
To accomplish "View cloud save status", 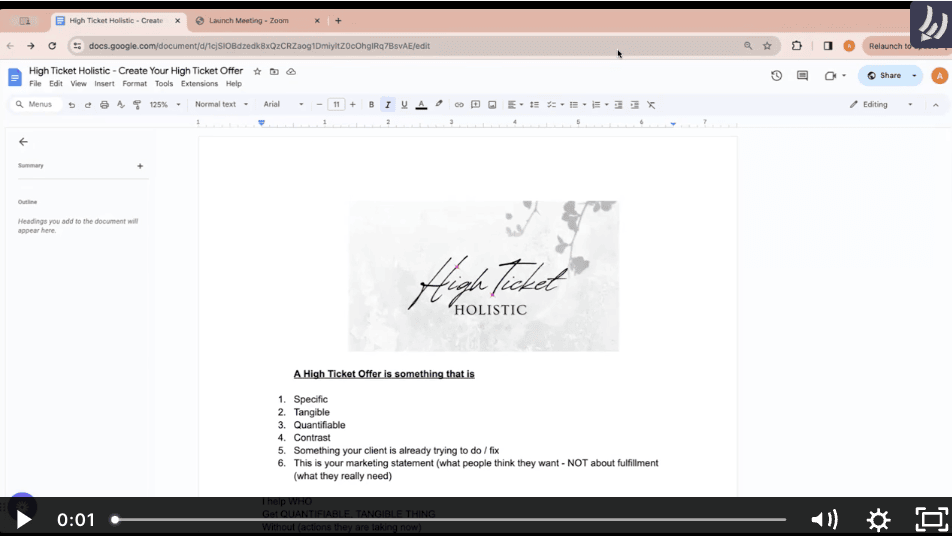I will click(x=291, y=72).
